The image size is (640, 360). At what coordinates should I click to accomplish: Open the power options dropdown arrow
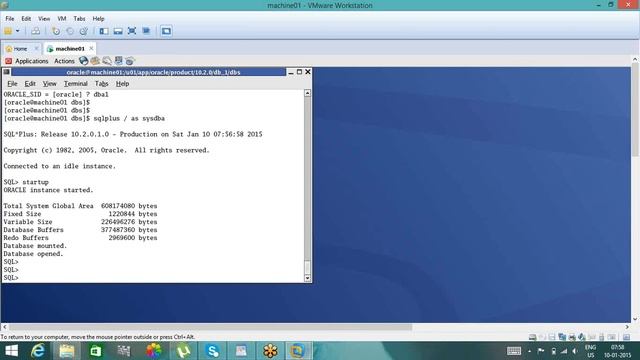tap(18, 31)
